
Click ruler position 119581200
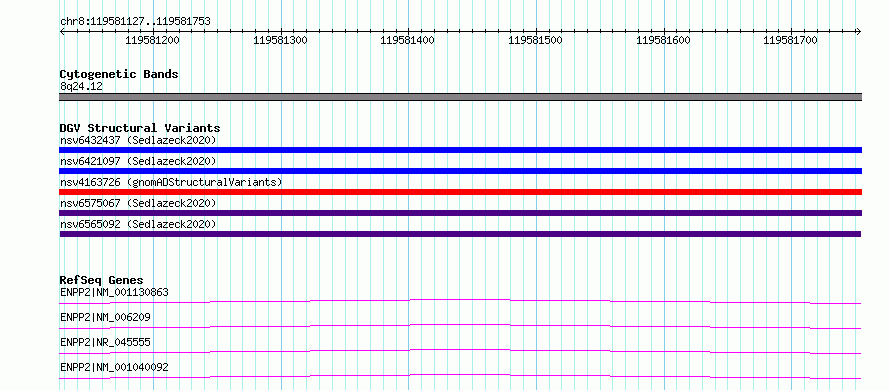152,40
